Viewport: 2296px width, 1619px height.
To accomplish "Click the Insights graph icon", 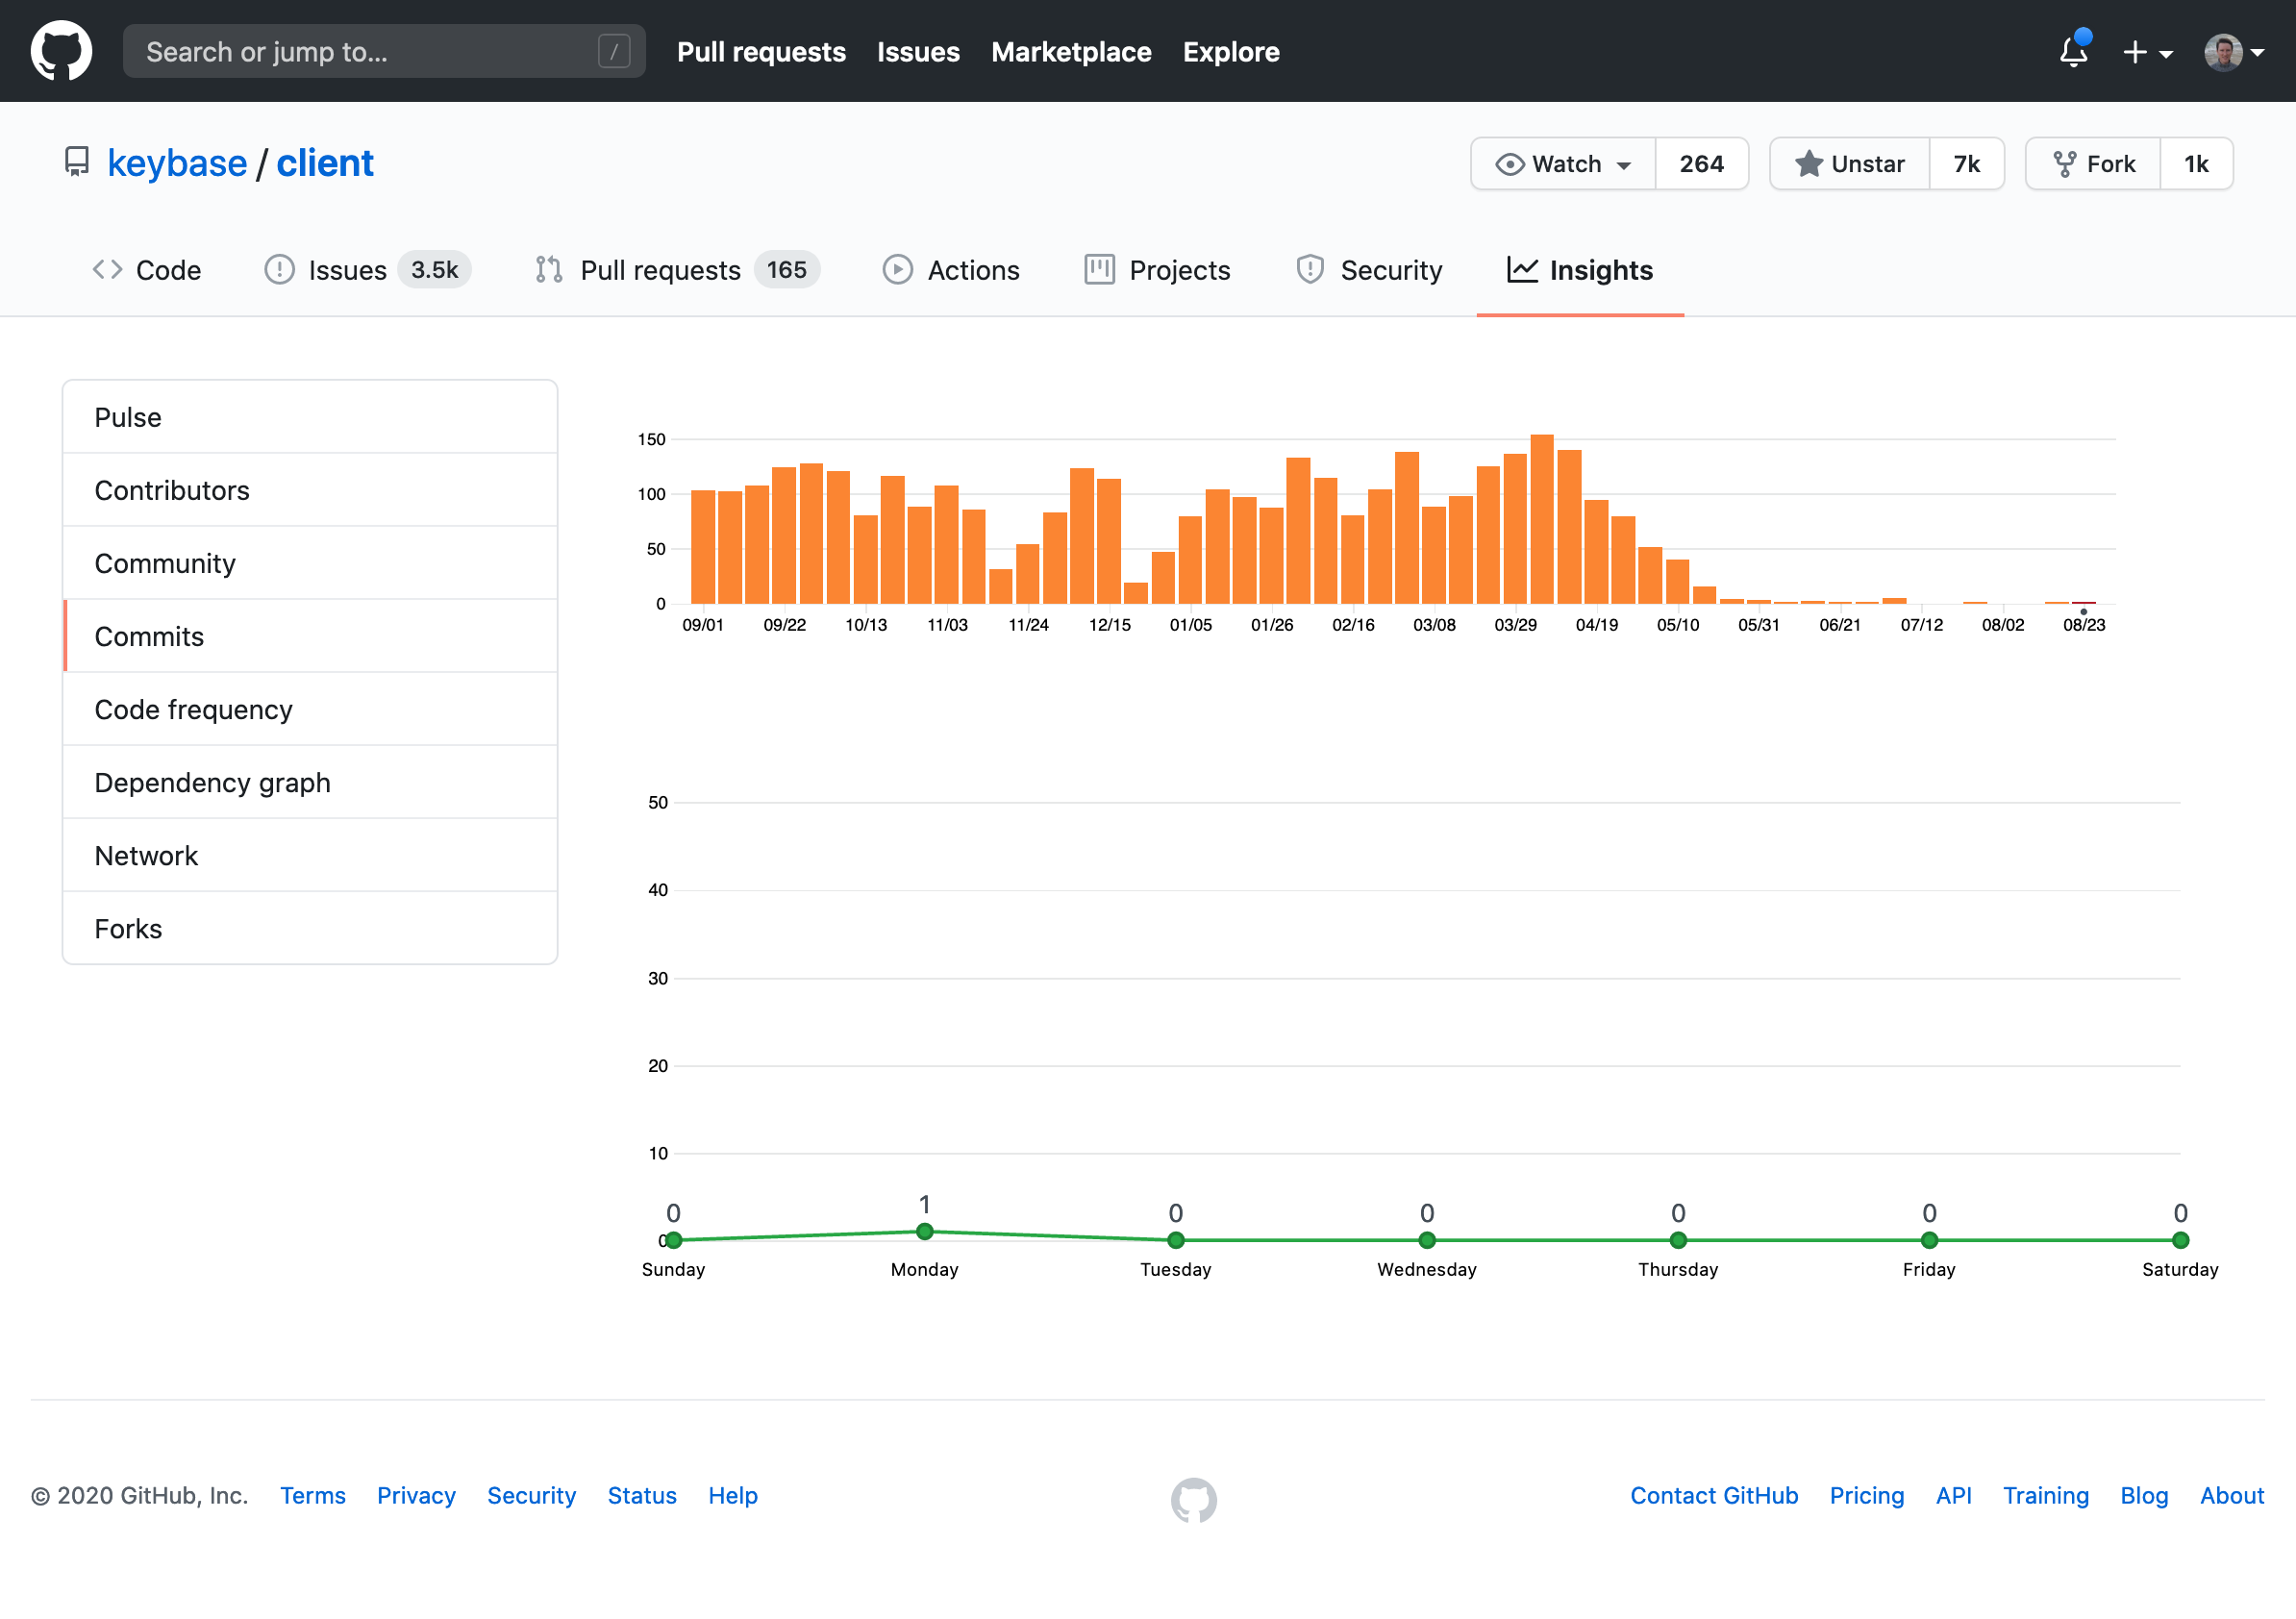I will coord(1520,270).
